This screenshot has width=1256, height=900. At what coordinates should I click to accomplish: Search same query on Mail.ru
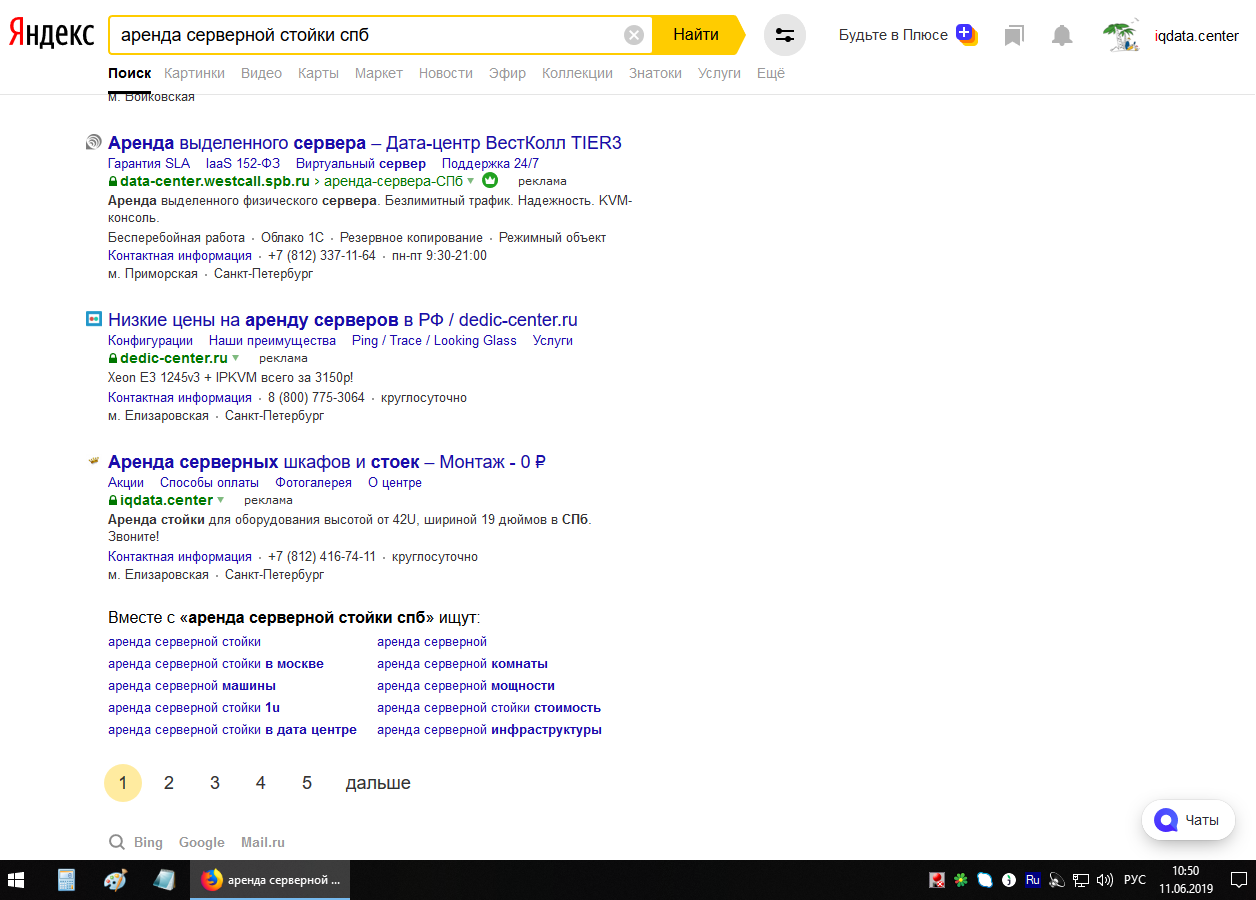263,842
